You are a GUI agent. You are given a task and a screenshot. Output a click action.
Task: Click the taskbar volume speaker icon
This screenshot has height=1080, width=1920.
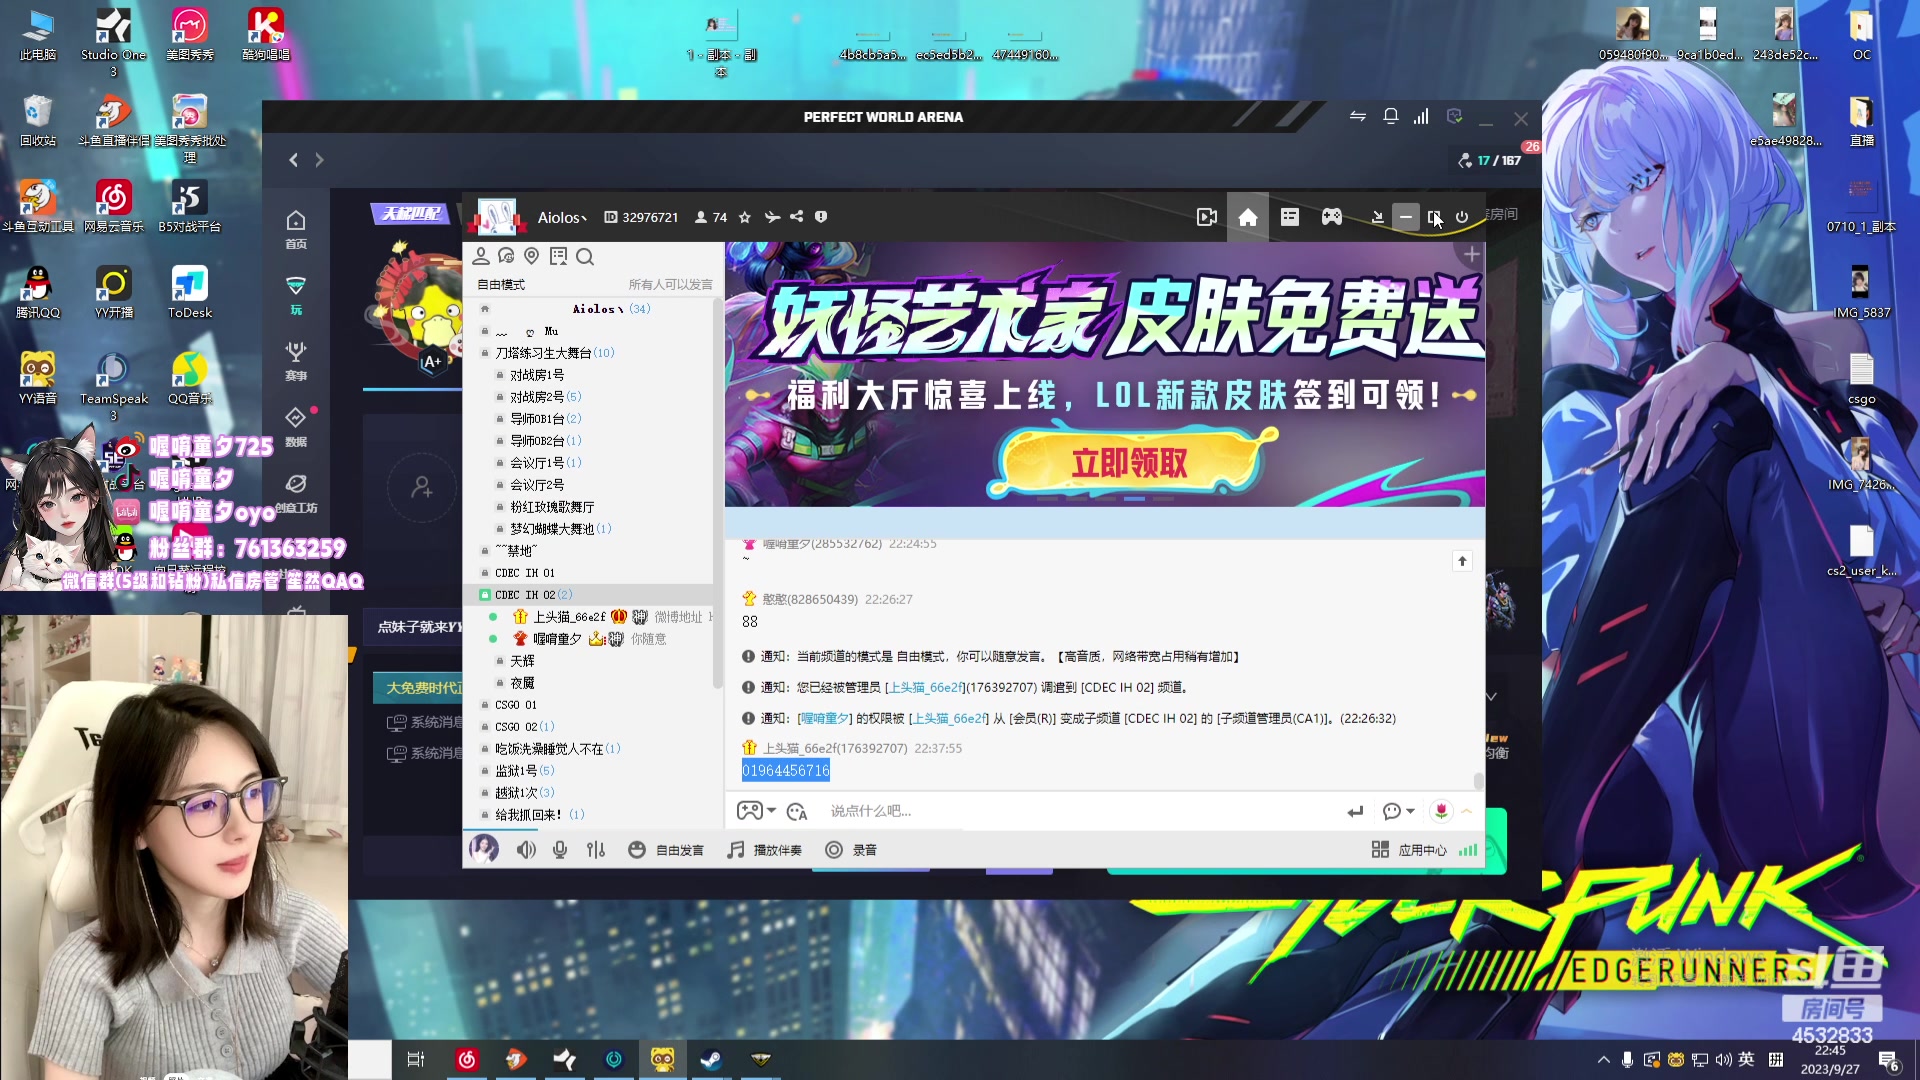[x=1723, y=1060]
